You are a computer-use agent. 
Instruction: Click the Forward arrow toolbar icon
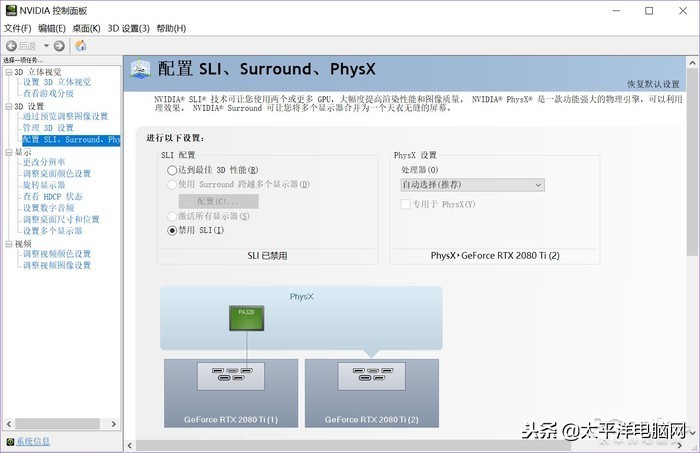59,45
